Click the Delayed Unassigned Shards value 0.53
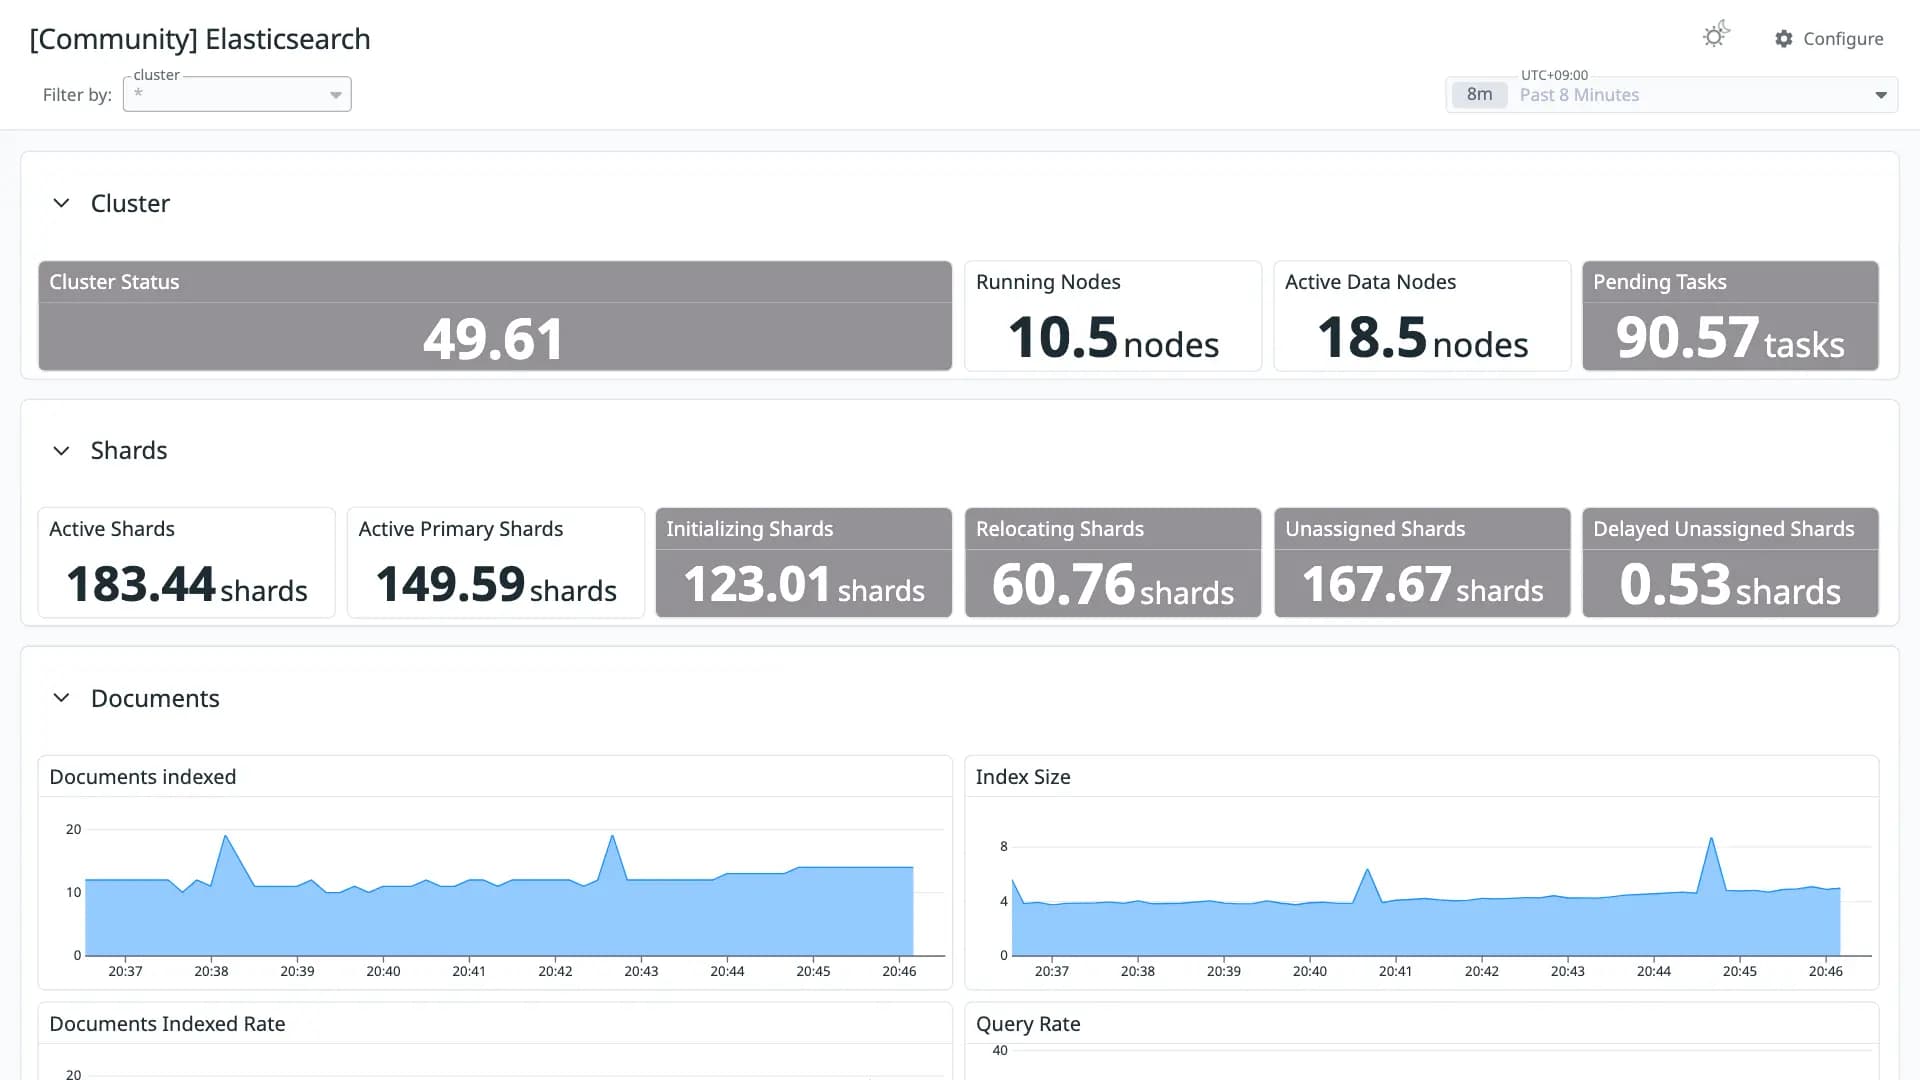The image size is (1920, 1080). pyautogui.click(x=1674, y=584)
